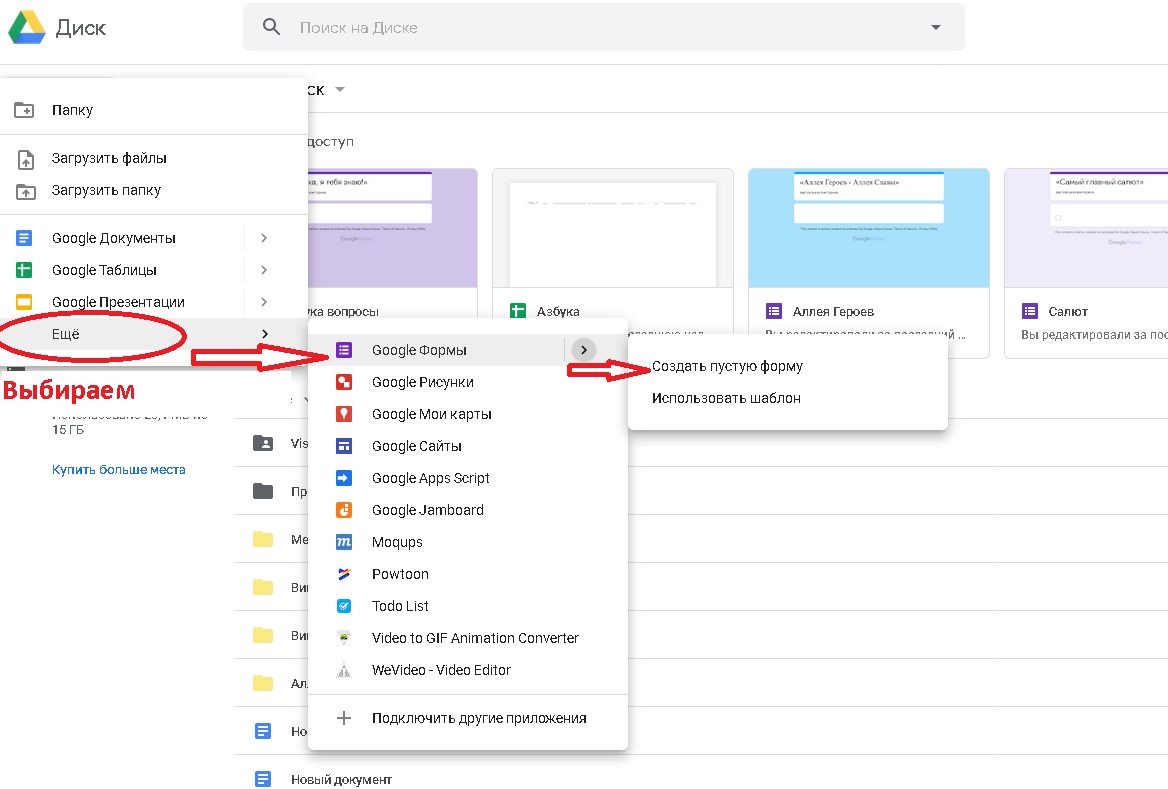Click the Google Apps Script arrow icon
This screenshot has height=789, width=1168.
pyautogui.click(x=343, y=478)
